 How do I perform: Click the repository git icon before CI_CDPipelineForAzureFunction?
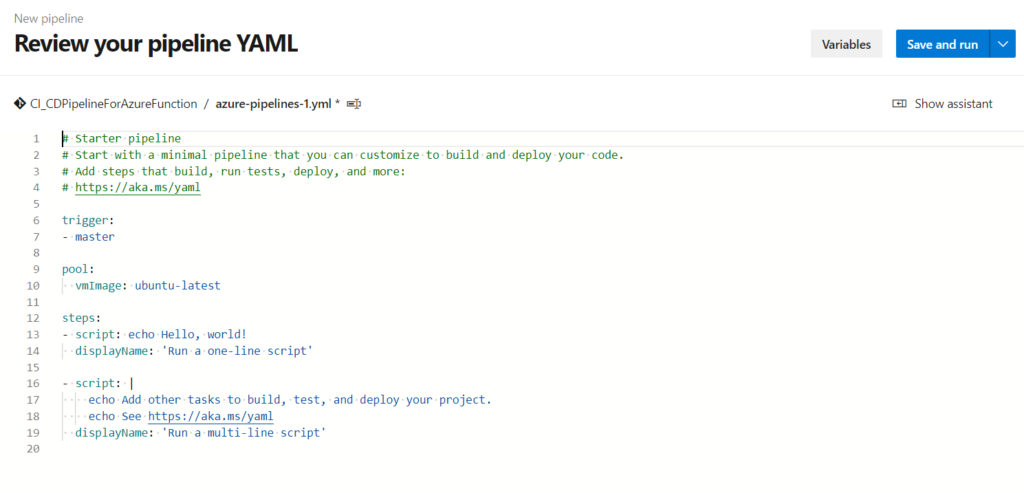20,104
